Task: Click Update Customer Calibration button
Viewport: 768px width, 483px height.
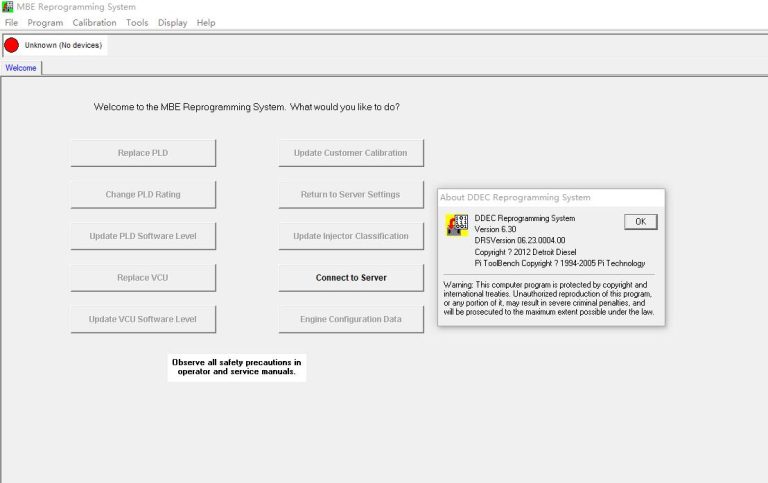Action: coord(351,153)
